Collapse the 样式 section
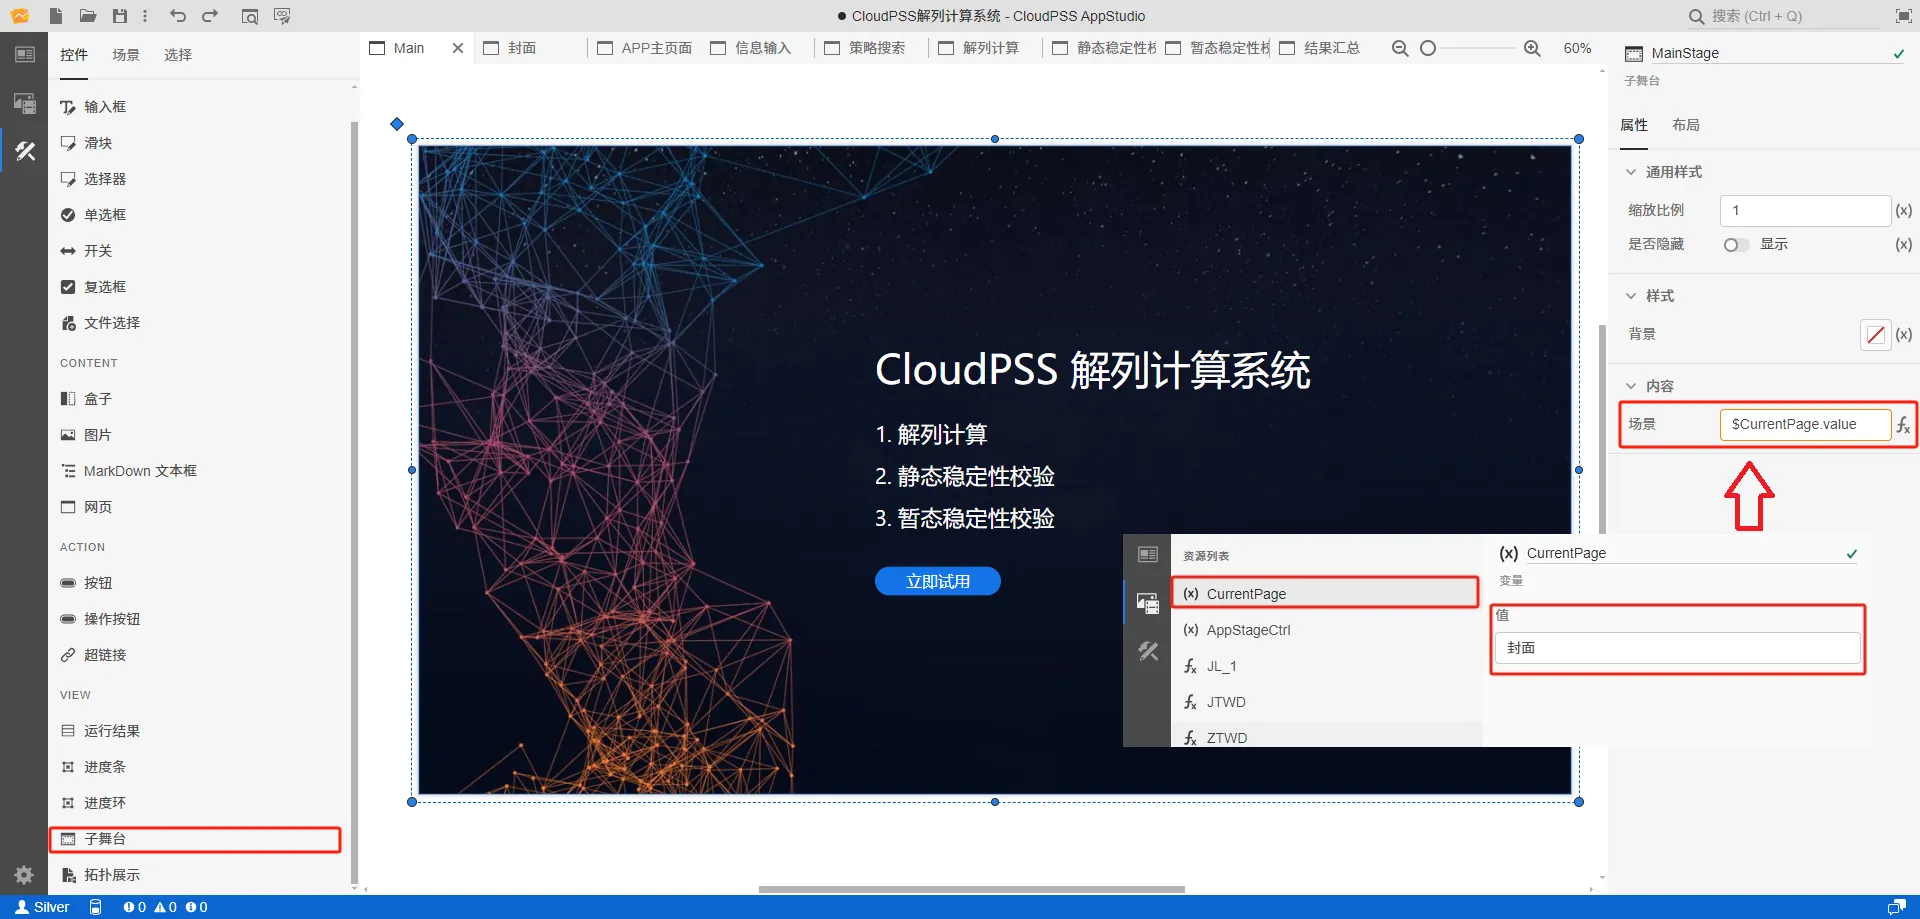1920x919 pixels. pos(1631,296)
